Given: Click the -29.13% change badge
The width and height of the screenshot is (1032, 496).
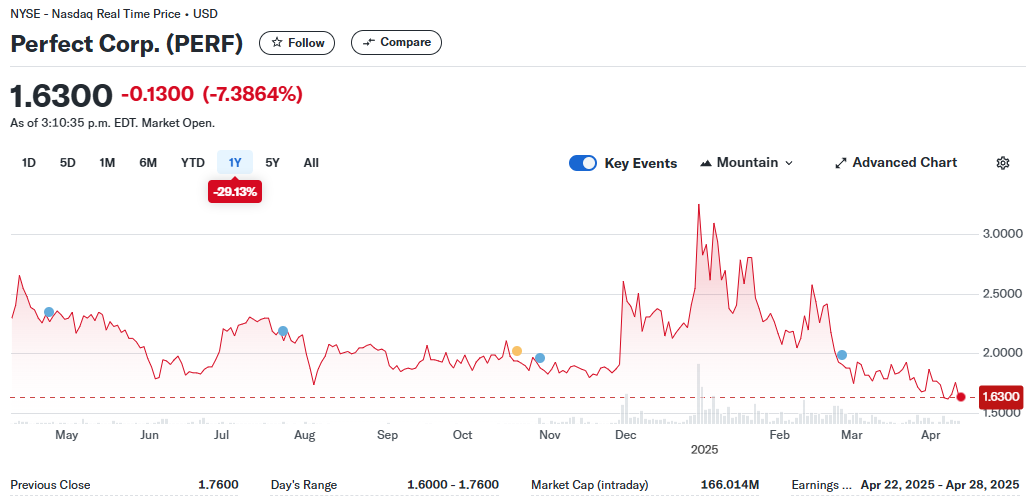Looking at the screenshot, I should [x=235, y=192].
